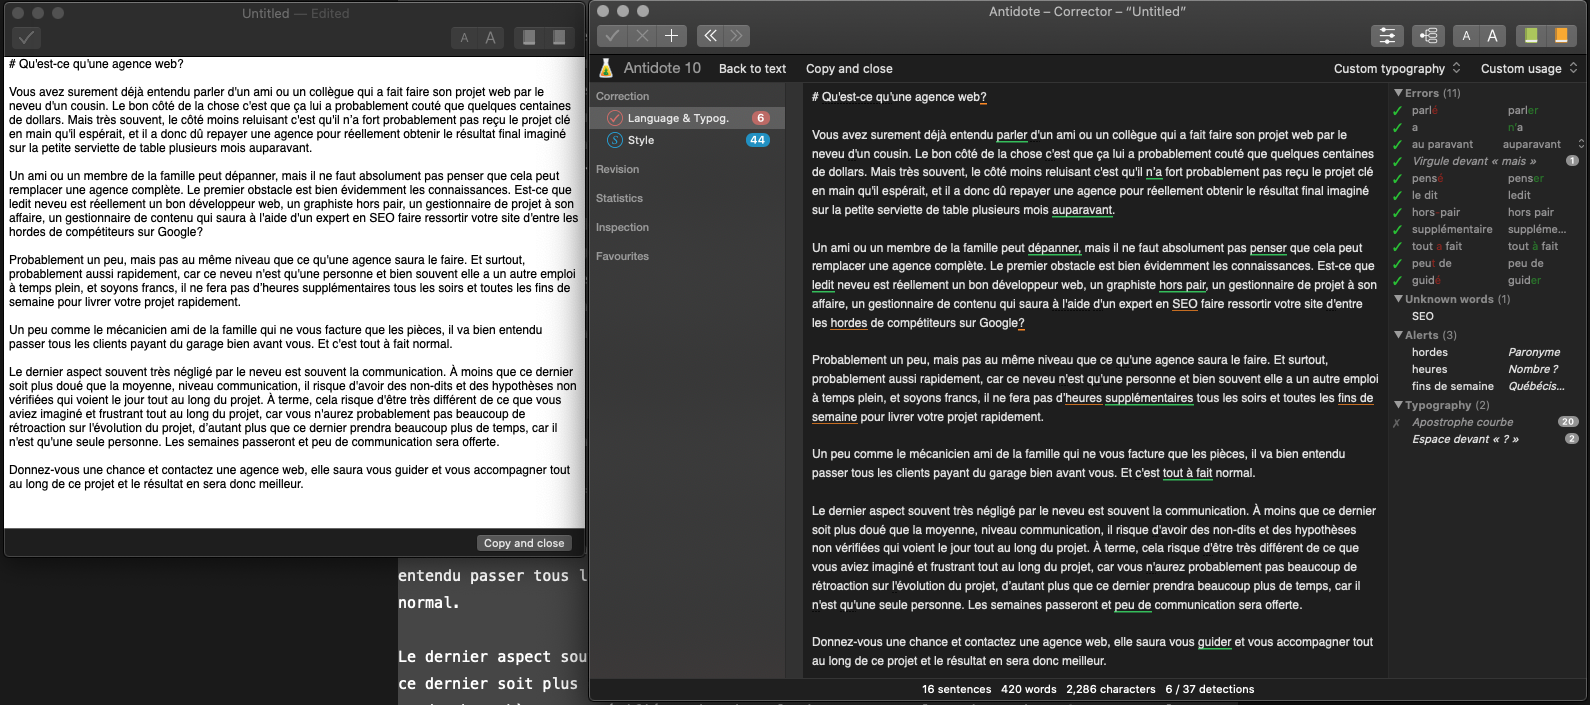1590x705 pixels.
Task: Click the 20 badge beside Apostrophe courbe
Action: (x=1568, y=422)
